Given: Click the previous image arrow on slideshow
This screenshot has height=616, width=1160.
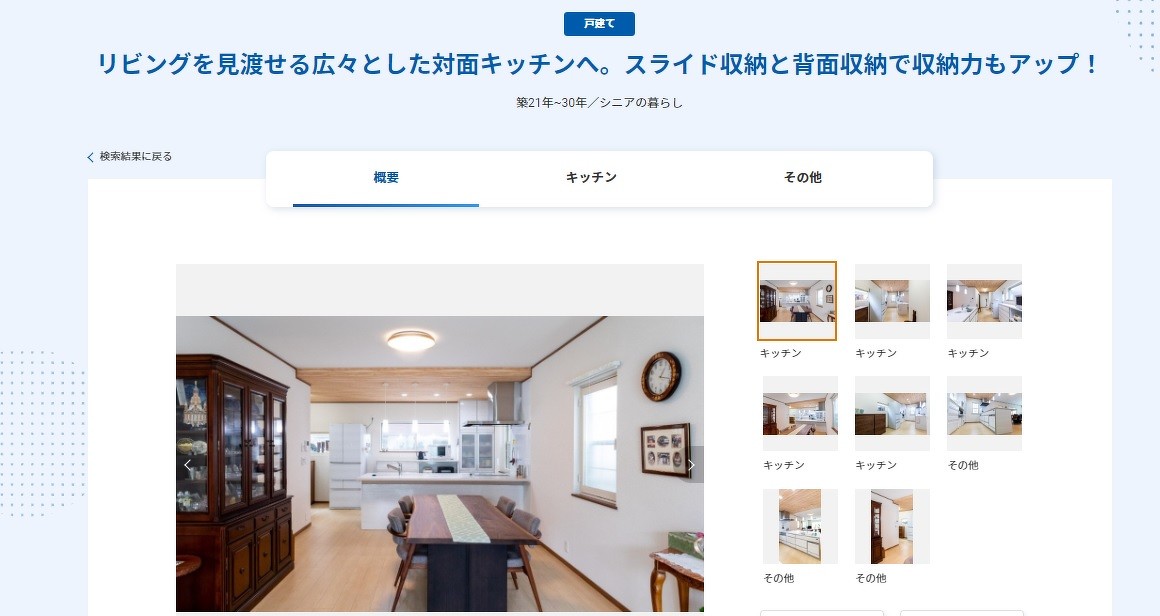Looking at the screenshot, I should coord(188,464).
